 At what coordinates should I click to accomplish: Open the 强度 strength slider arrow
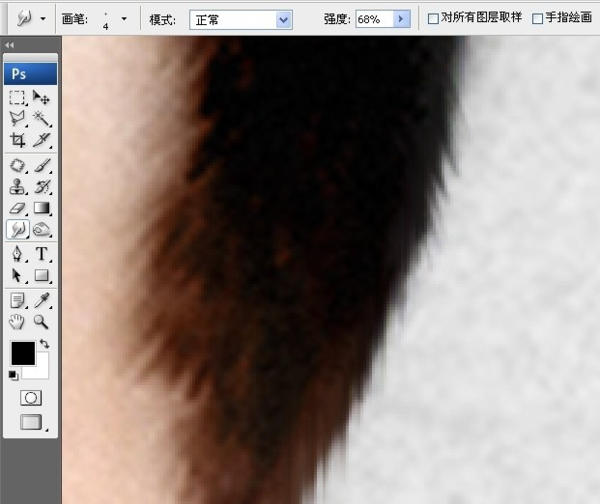[x=401, y=19]
